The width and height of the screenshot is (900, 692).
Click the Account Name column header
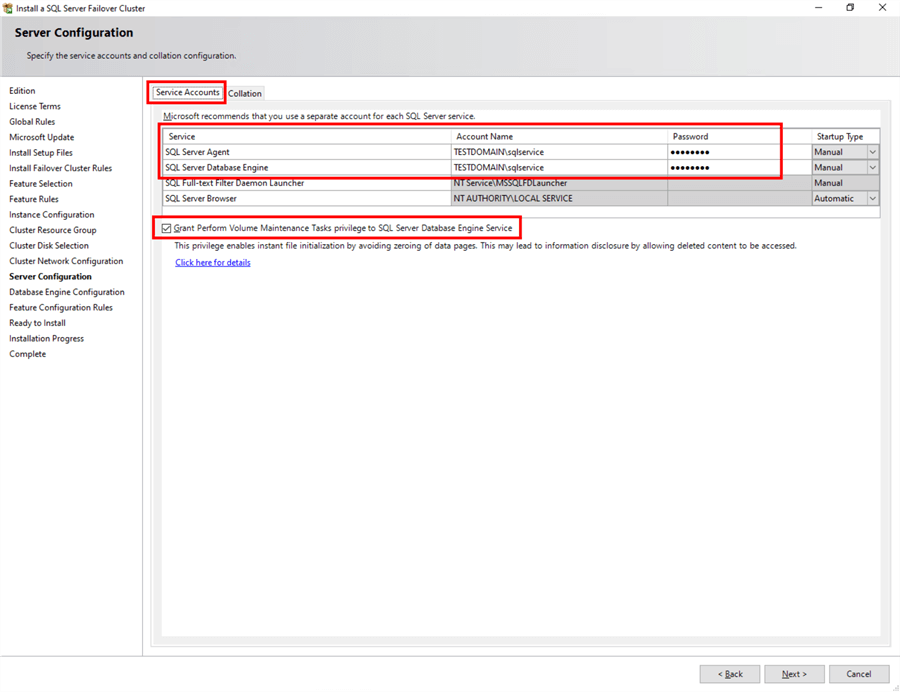tap(559, 137)
